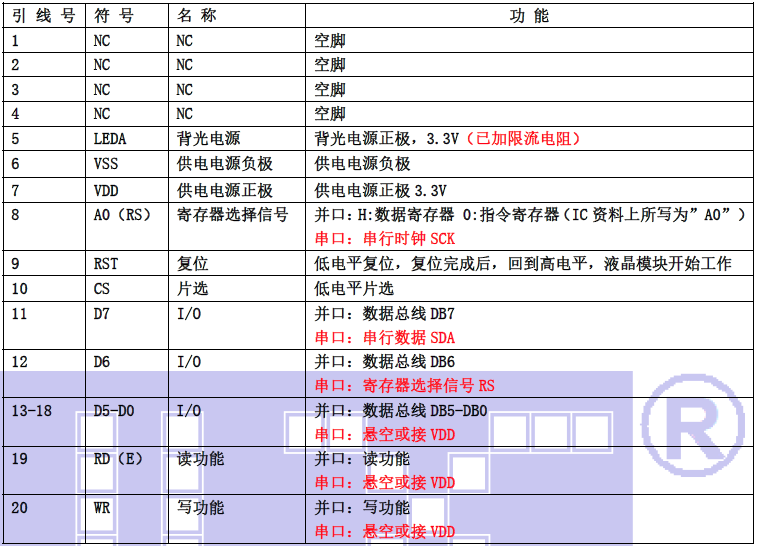The height and width of the screenshot is (546, 757).
Task: Click the D6 symbol cell
Action: pyautogui.click(x=101, y=362)
